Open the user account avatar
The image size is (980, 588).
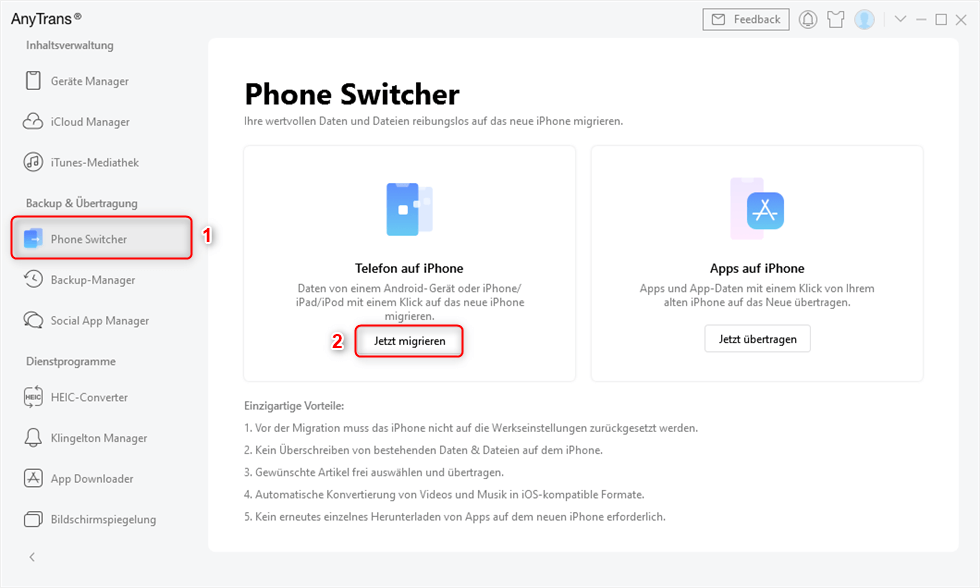[x=864, y=20]
